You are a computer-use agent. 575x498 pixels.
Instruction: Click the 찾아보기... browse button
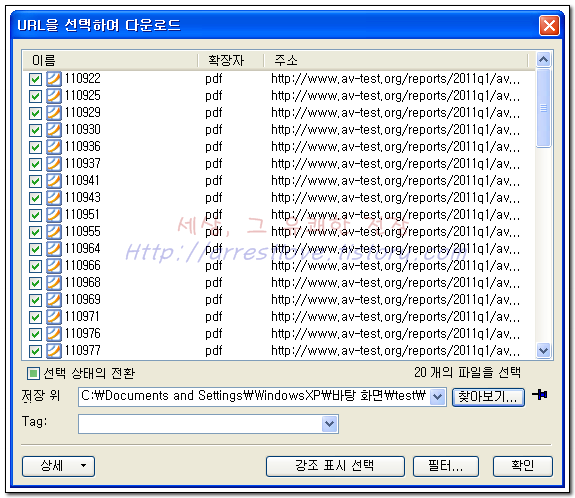(x=488, y=397)
